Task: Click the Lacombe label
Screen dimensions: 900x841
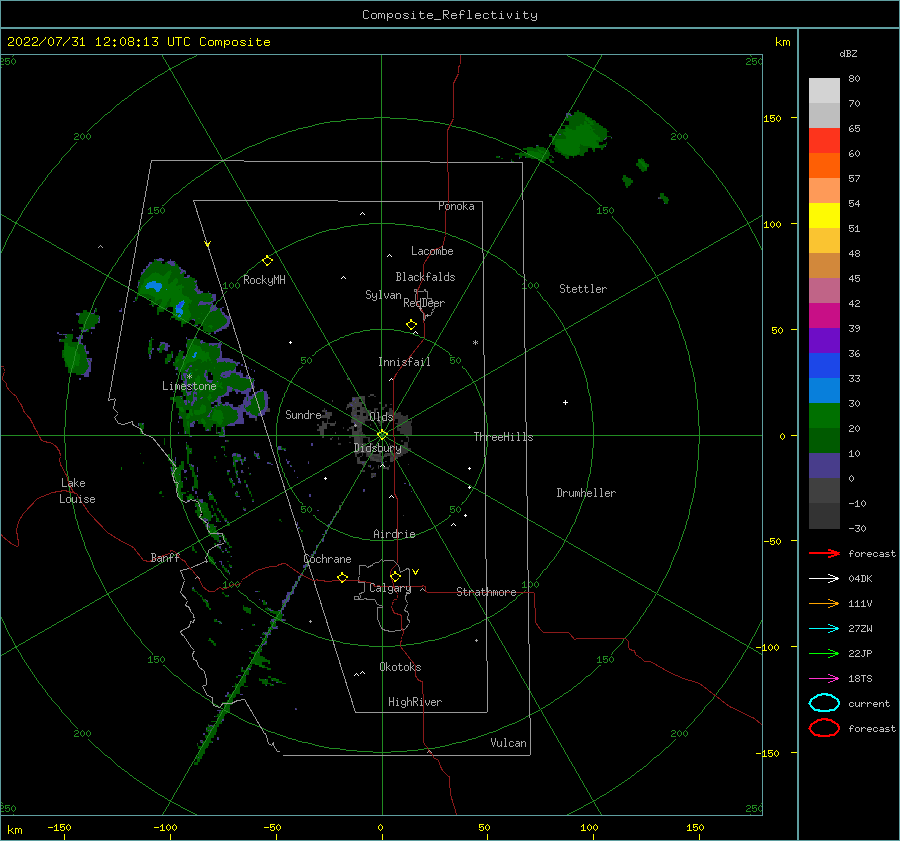Action: pyautogui.click(x=432, y=251)
